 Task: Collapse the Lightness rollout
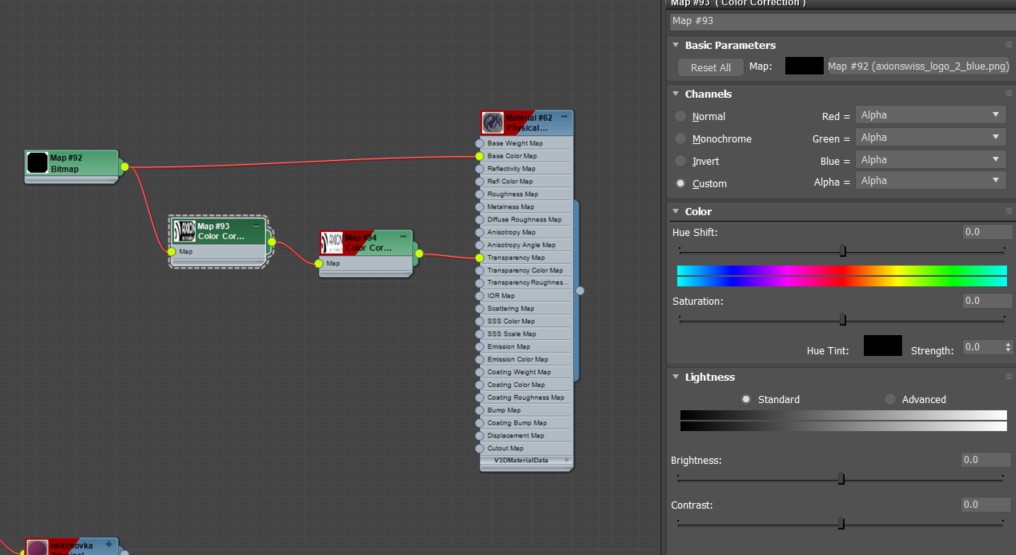[676, 376]
